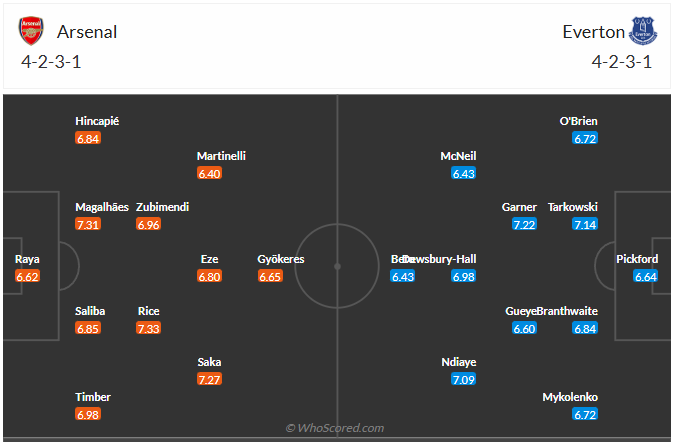Open Tarkowski player name link

573,207
